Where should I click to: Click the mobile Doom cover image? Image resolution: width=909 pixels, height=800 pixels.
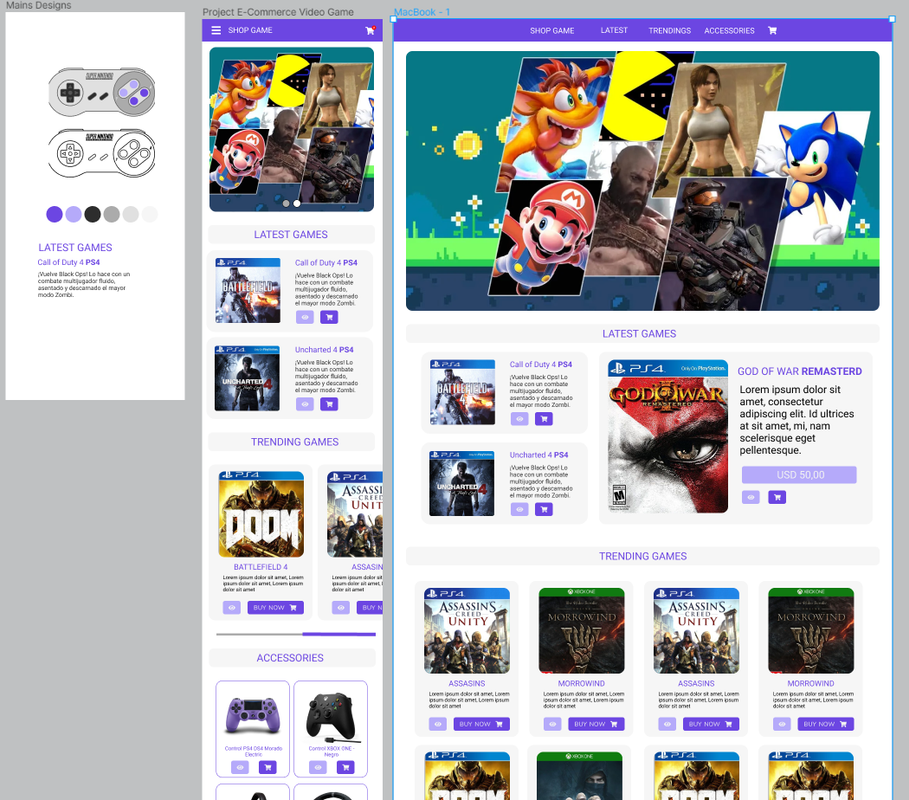point(261,514)
